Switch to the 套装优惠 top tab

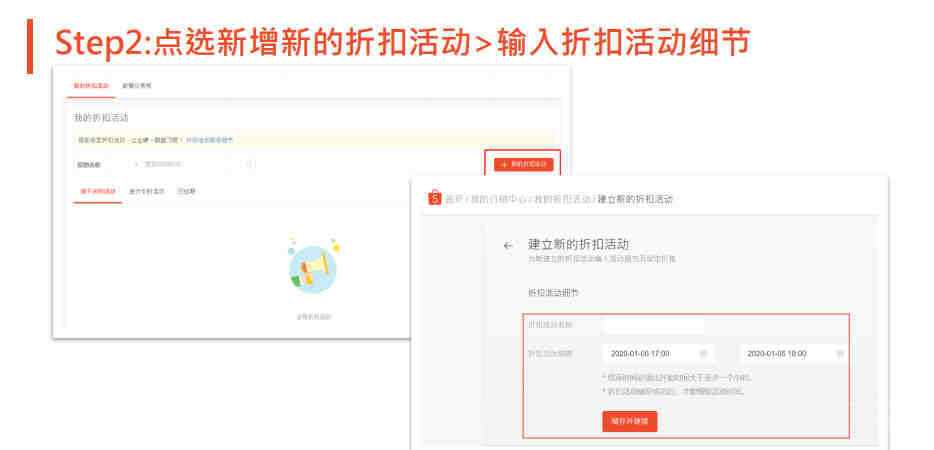136,86
